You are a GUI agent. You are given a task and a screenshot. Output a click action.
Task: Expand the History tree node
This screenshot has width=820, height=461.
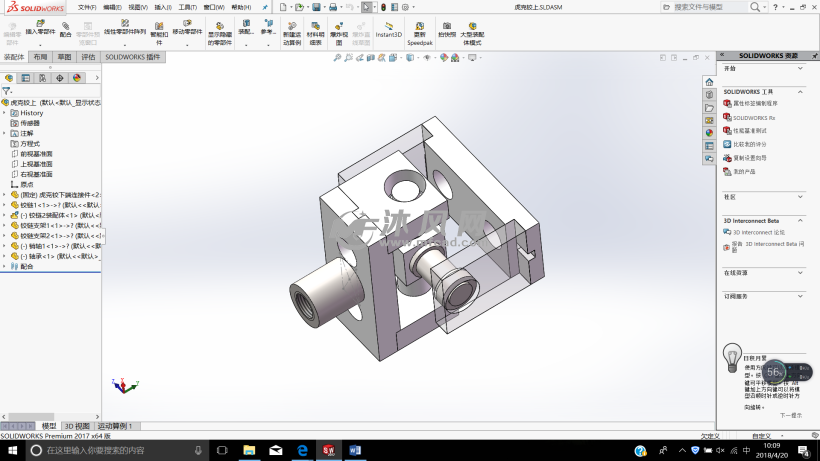pyautogui.click(x=5, y=113)
